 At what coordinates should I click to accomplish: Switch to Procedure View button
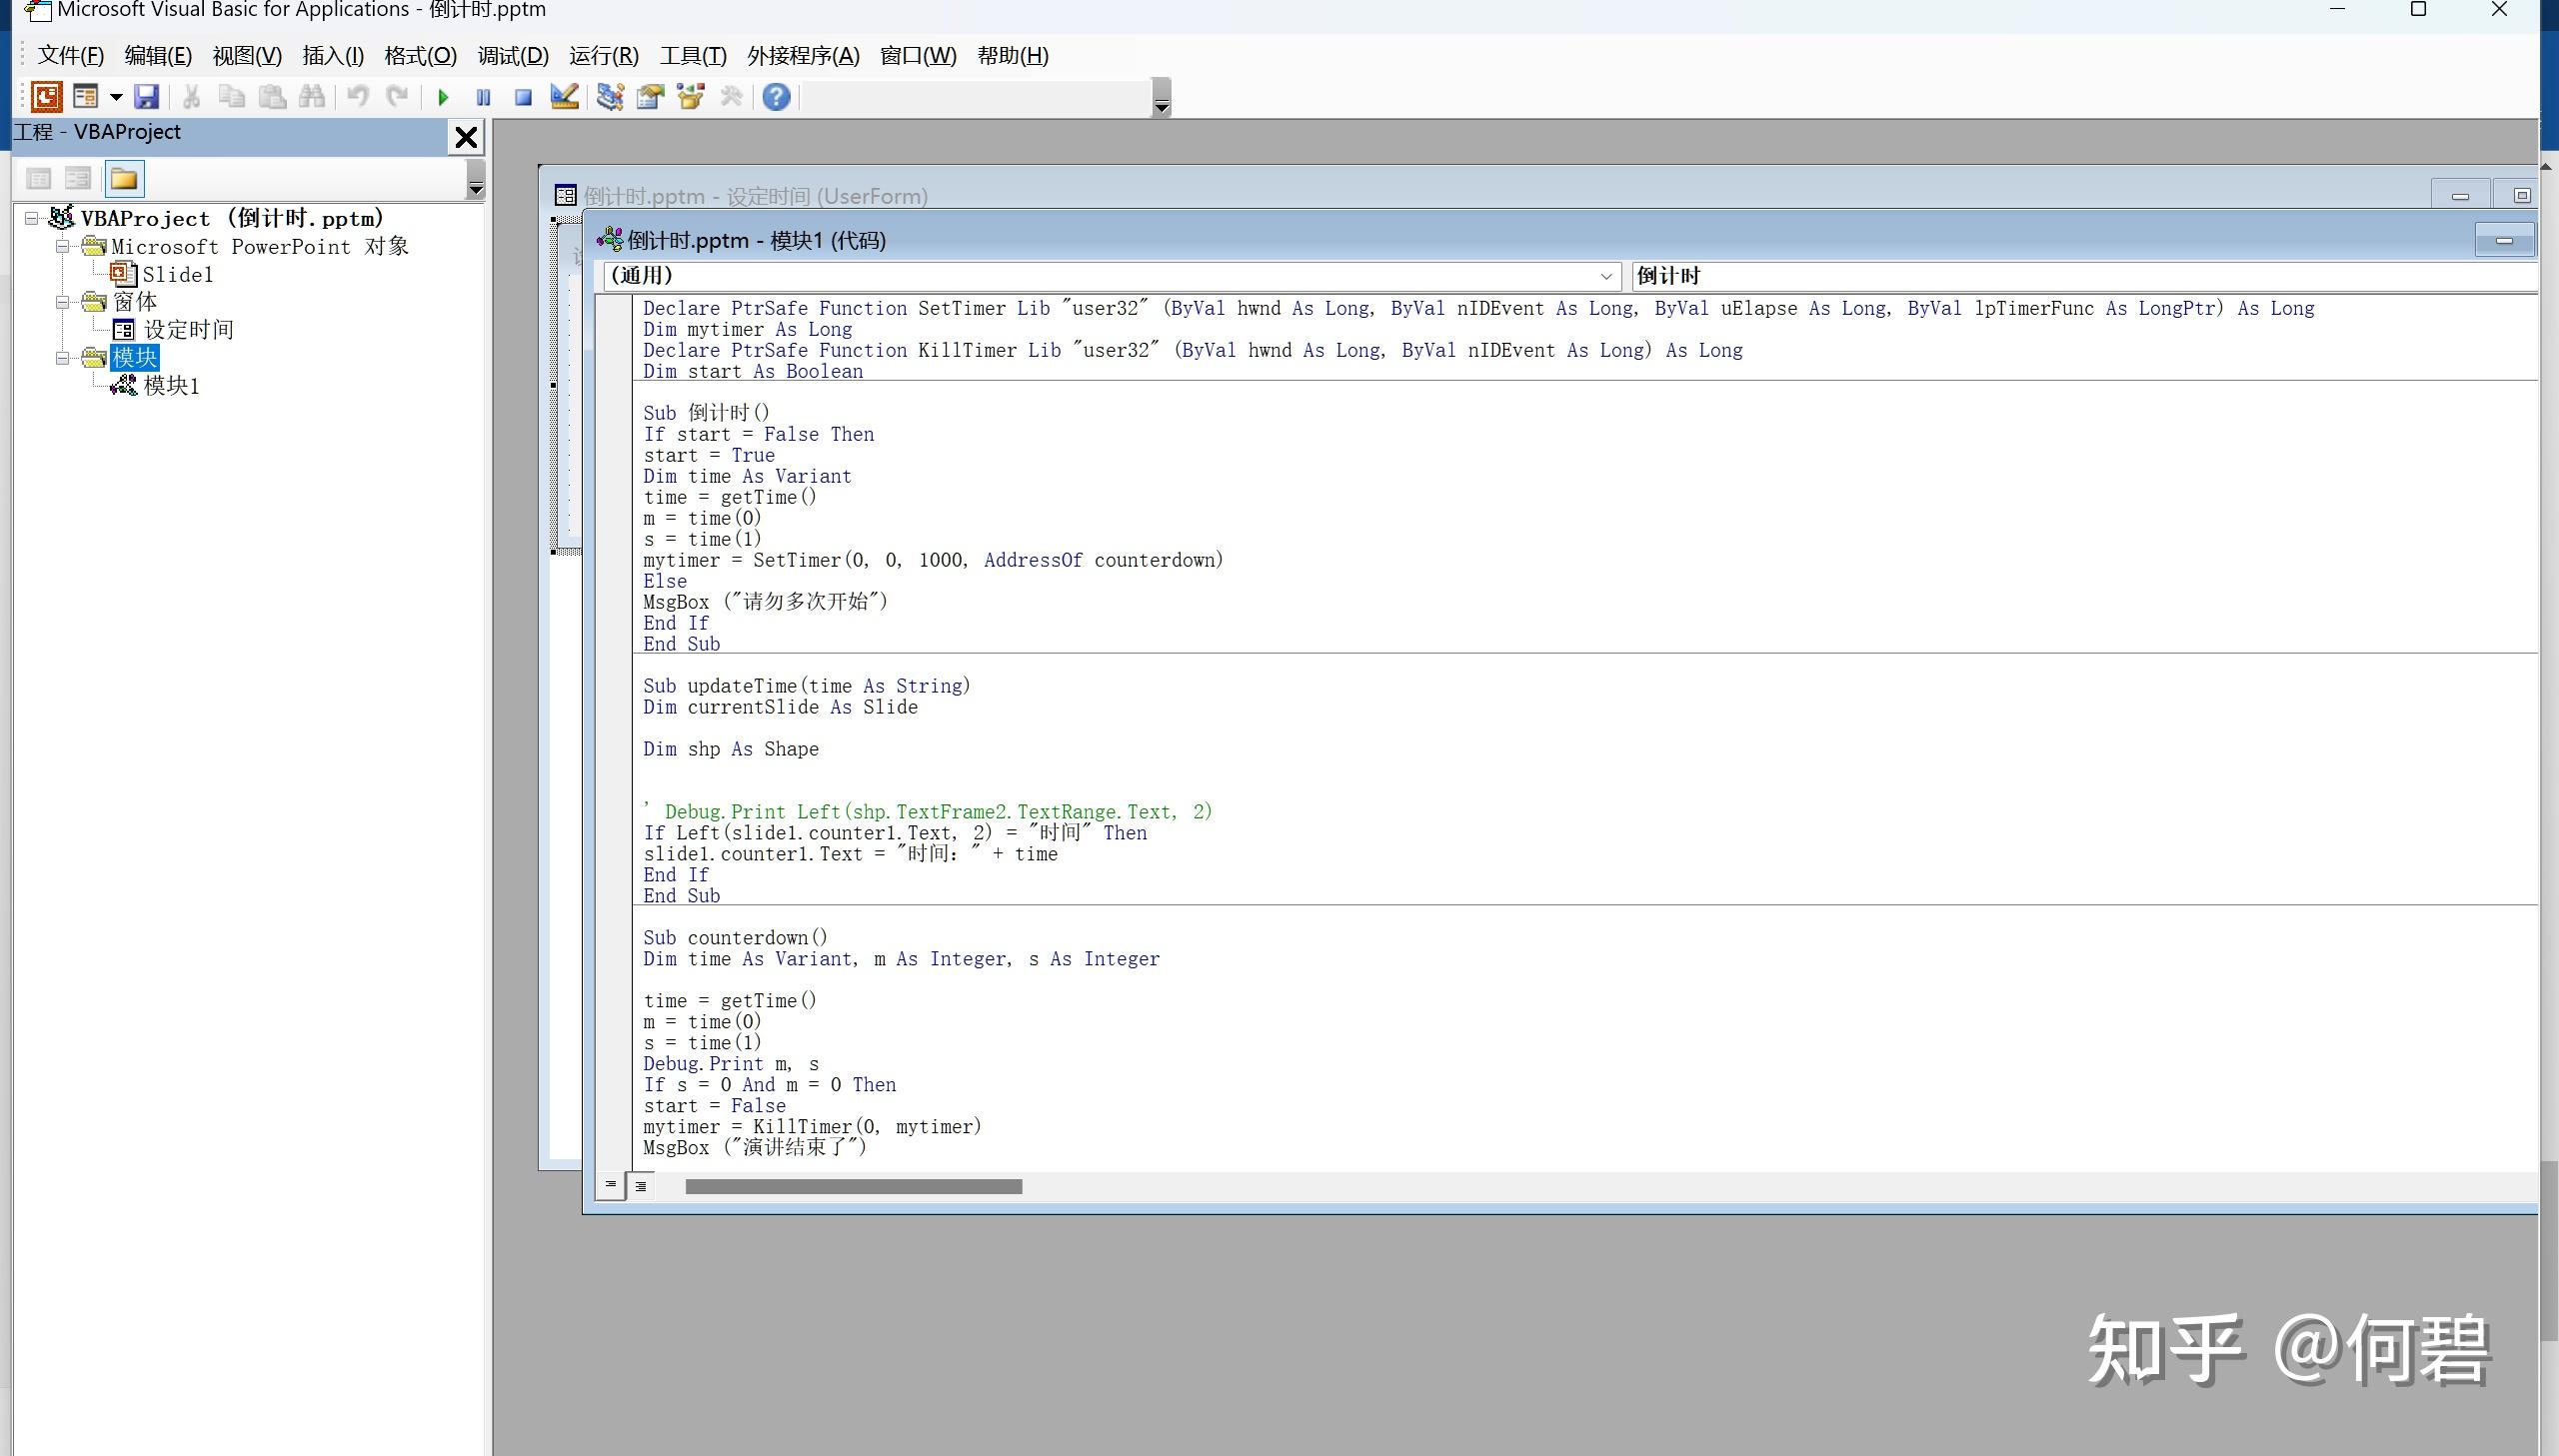tap(610, 1185)
